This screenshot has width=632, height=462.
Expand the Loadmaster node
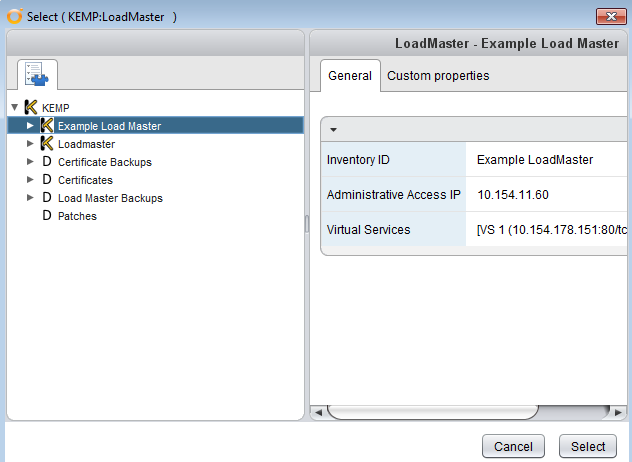(30, 143)
